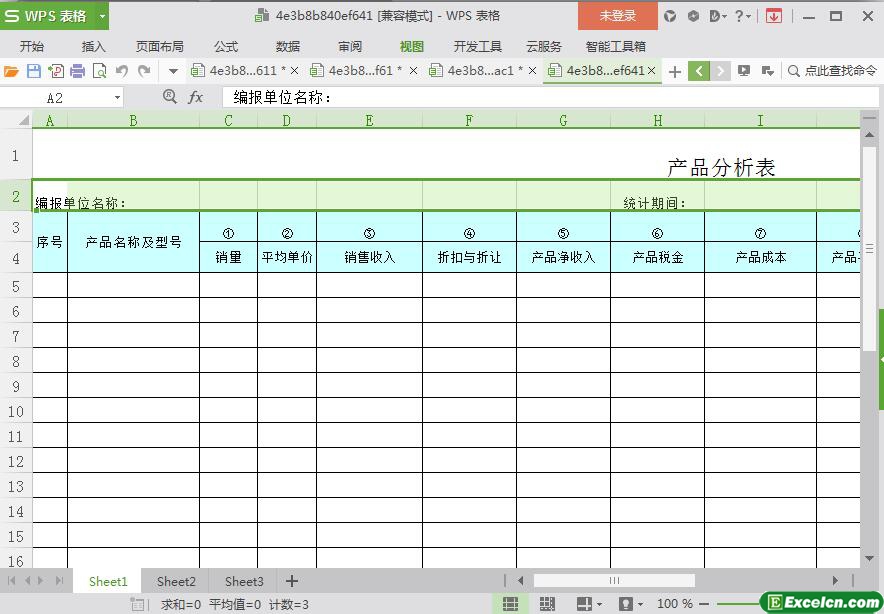
Task: Click the fx insert function icon
Action: point(196,97)
